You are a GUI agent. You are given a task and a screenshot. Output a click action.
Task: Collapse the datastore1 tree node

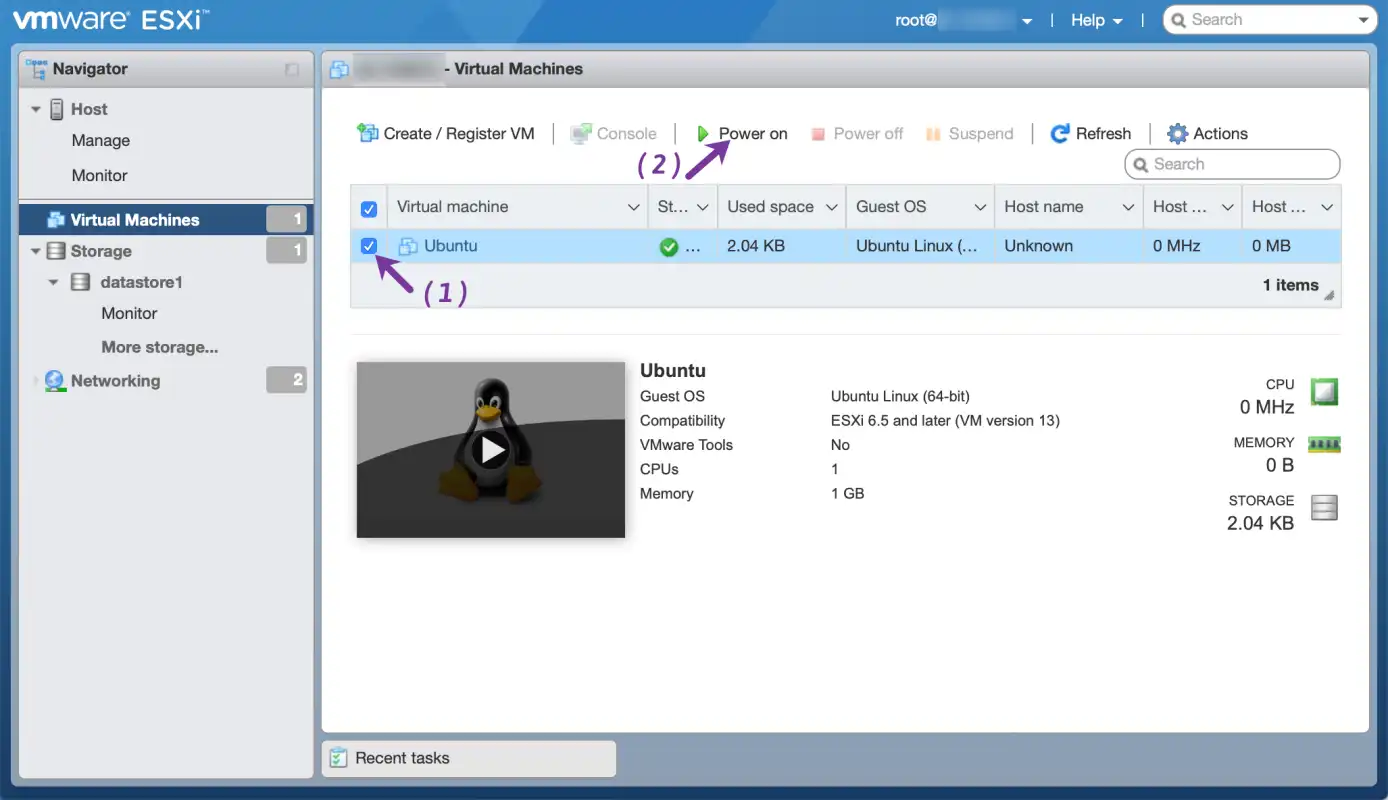54,282
